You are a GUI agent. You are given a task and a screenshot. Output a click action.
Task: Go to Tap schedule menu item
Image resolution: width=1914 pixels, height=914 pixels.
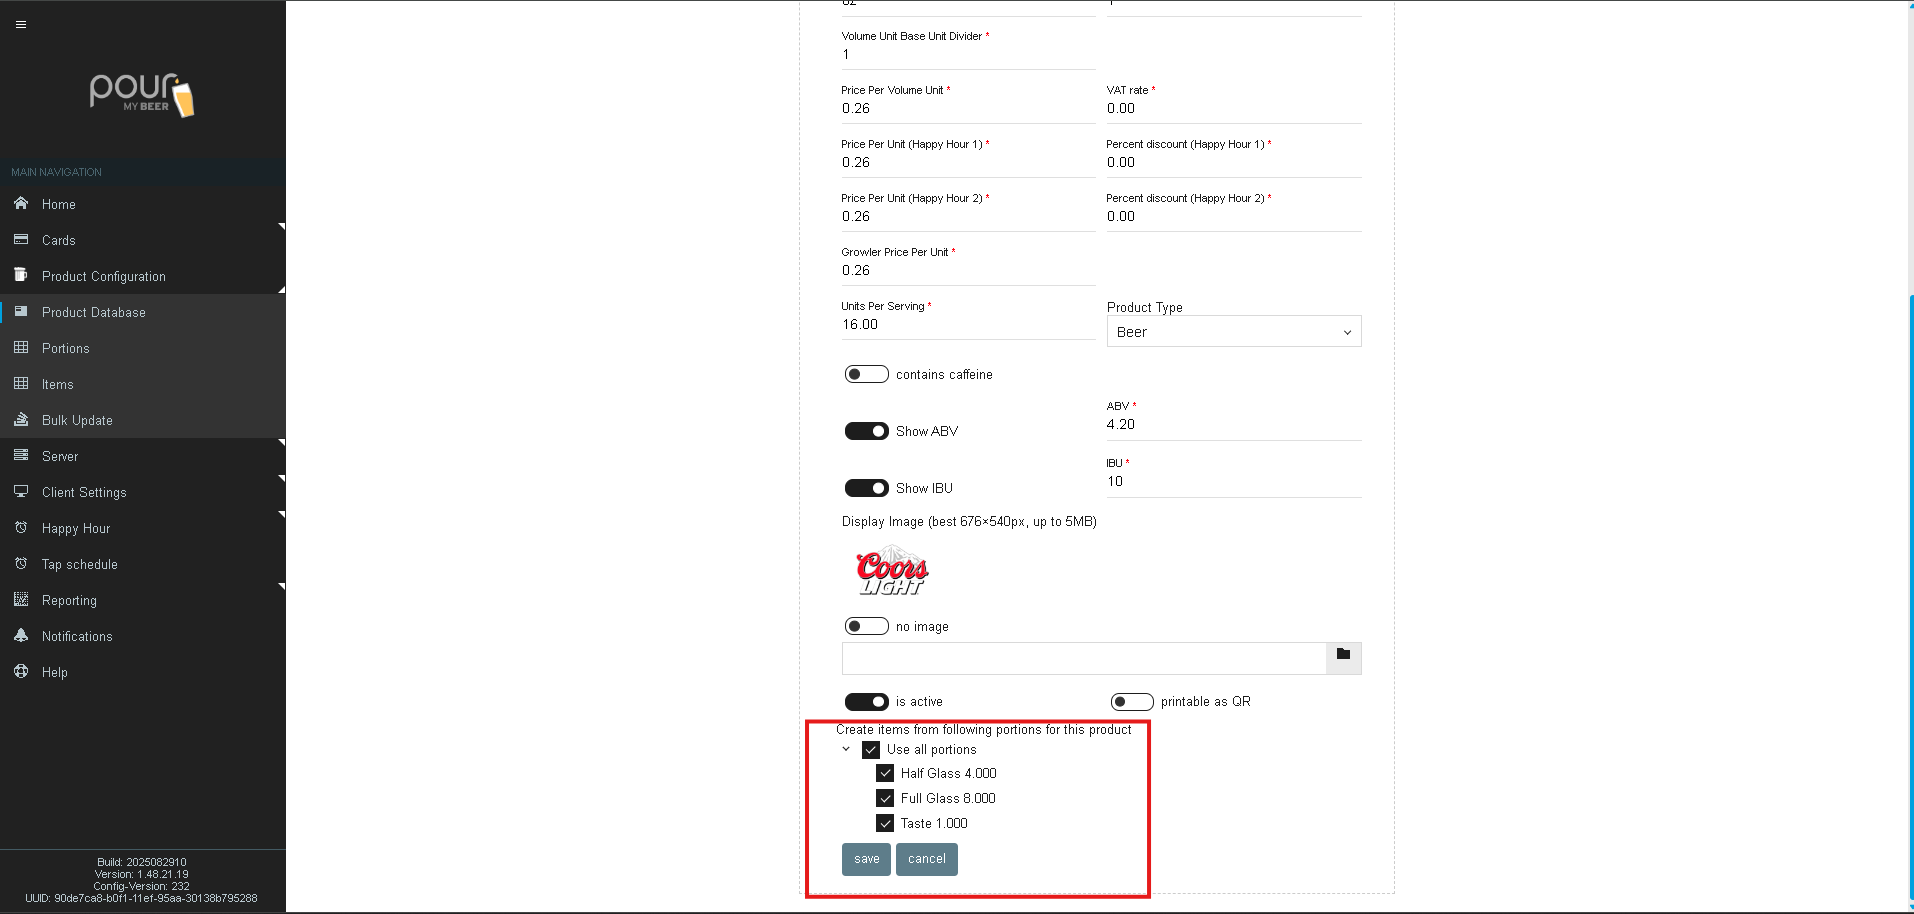point(80,564)
